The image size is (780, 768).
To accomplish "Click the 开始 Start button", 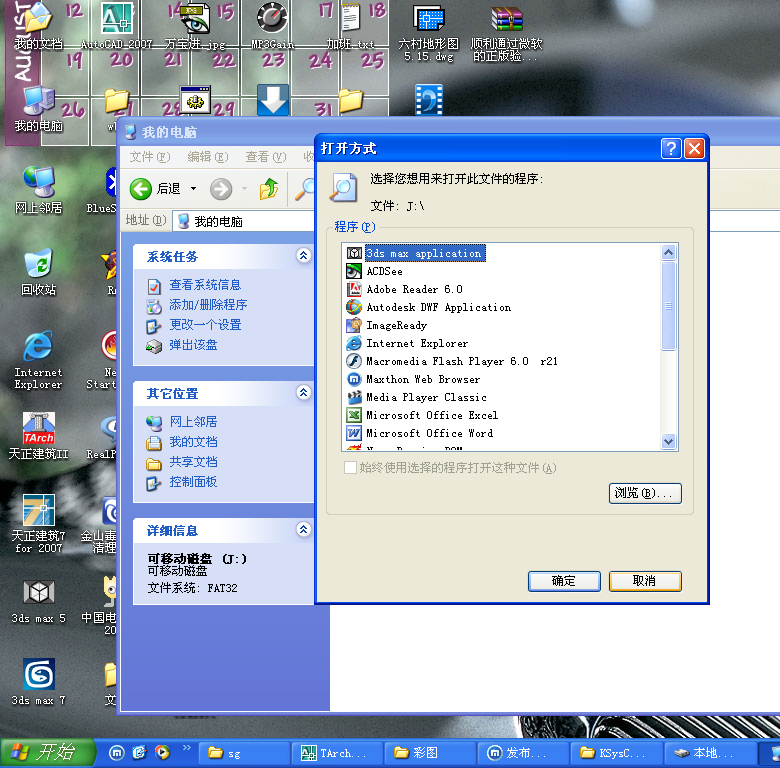I will pyautogui.click(x=48, y=752).
